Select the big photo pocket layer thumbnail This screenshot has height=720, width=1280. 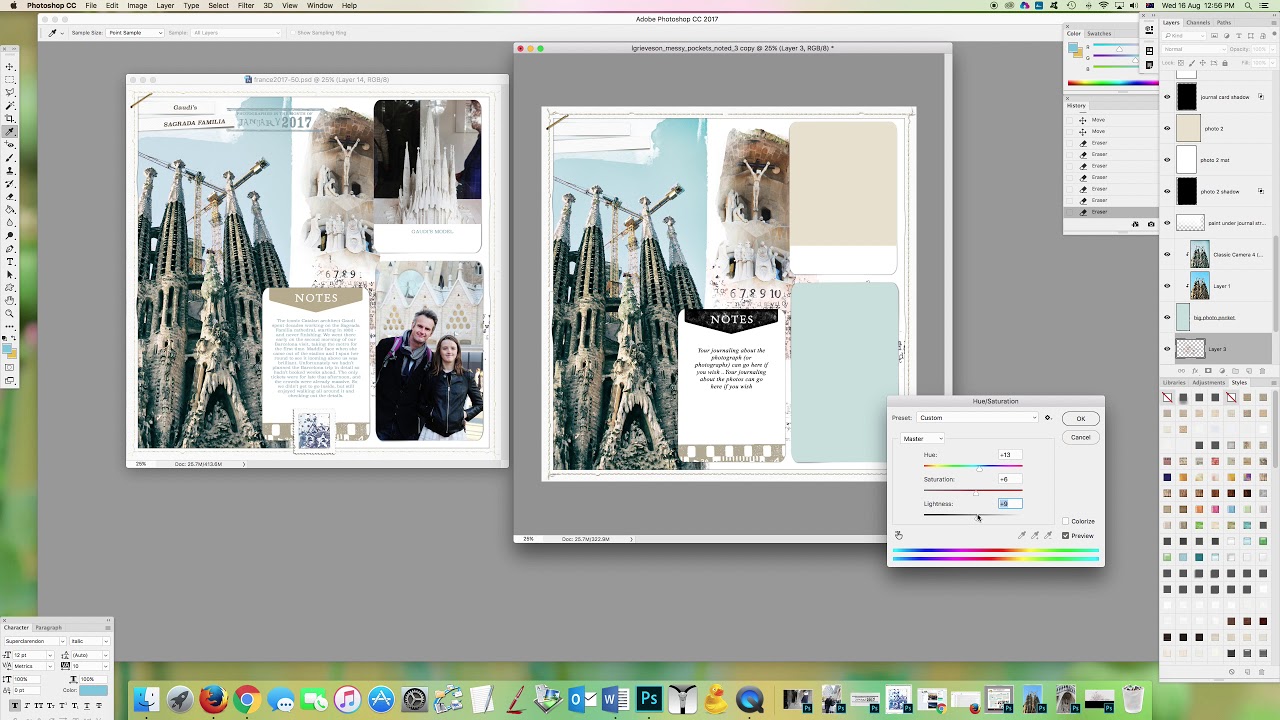coord(1184,317)
